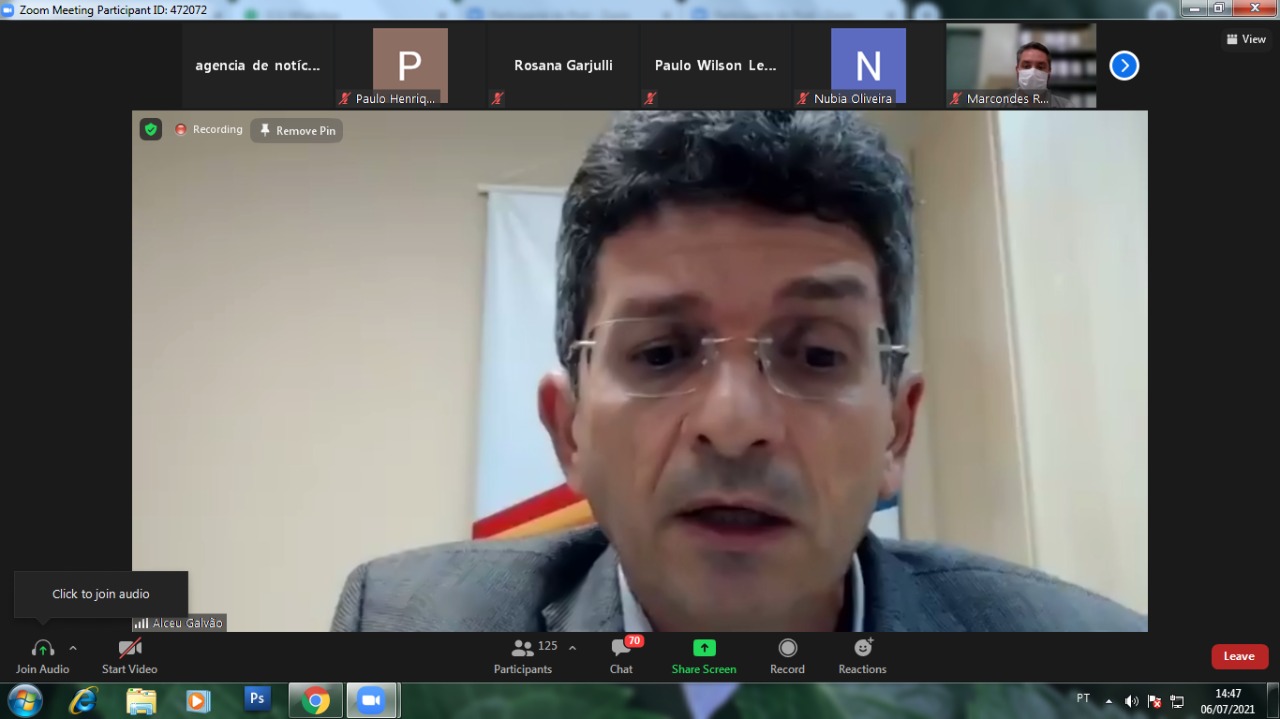
Task: Open the Chat panel with 70 unread
Action: [621, 648]
